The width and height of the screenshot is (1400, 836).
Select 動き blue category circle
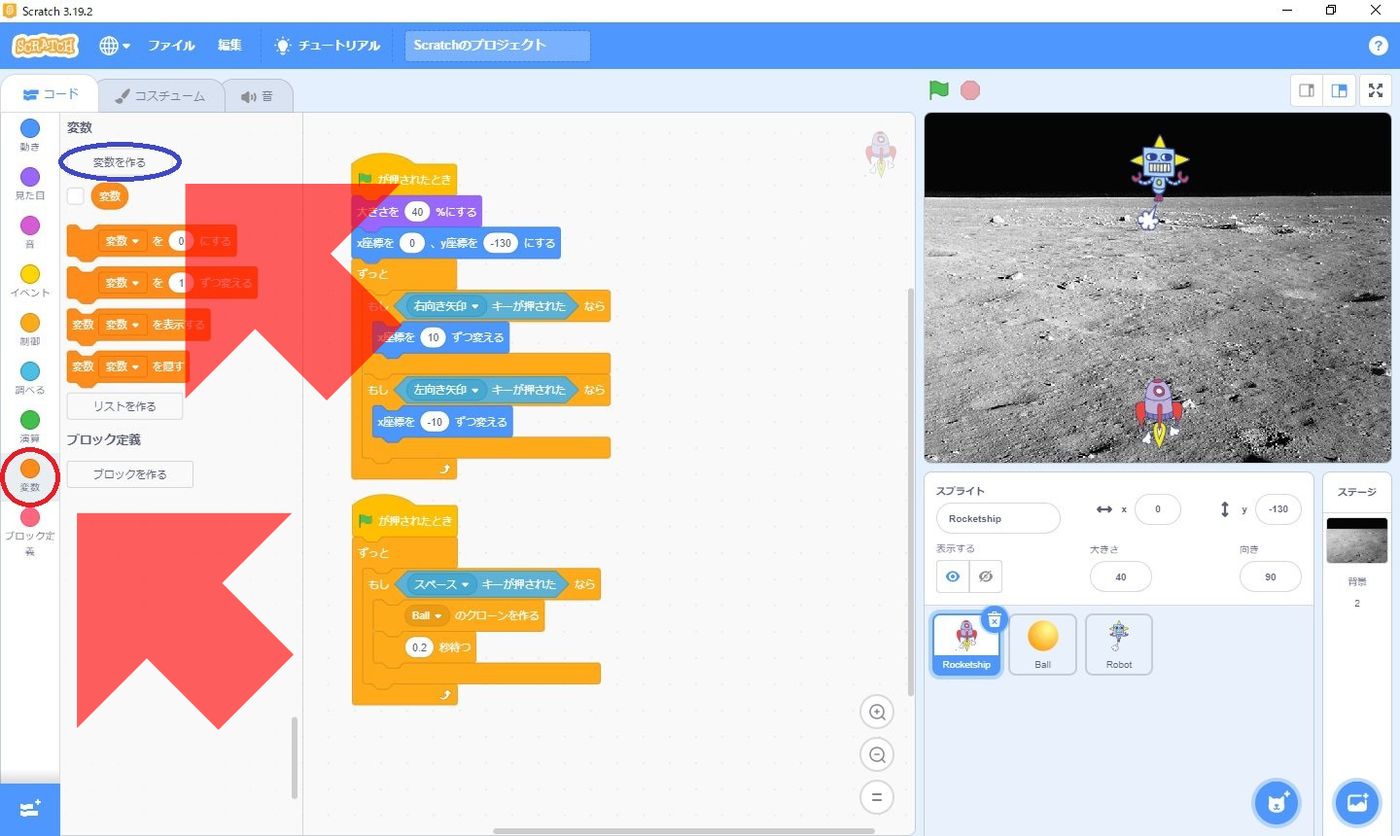point(30,128)
